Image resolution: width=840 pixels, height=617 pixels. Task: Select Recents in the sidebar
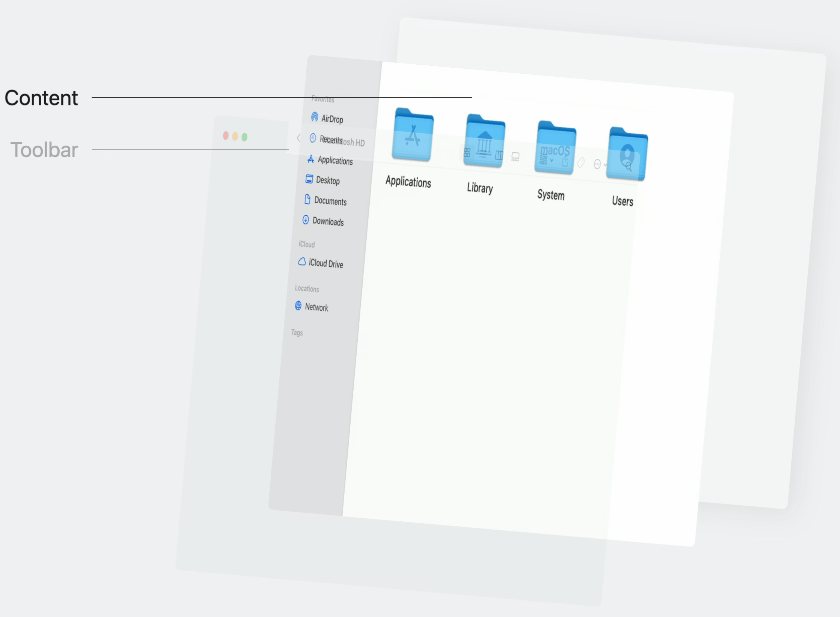pyautogui.click(x=326, y=139)
